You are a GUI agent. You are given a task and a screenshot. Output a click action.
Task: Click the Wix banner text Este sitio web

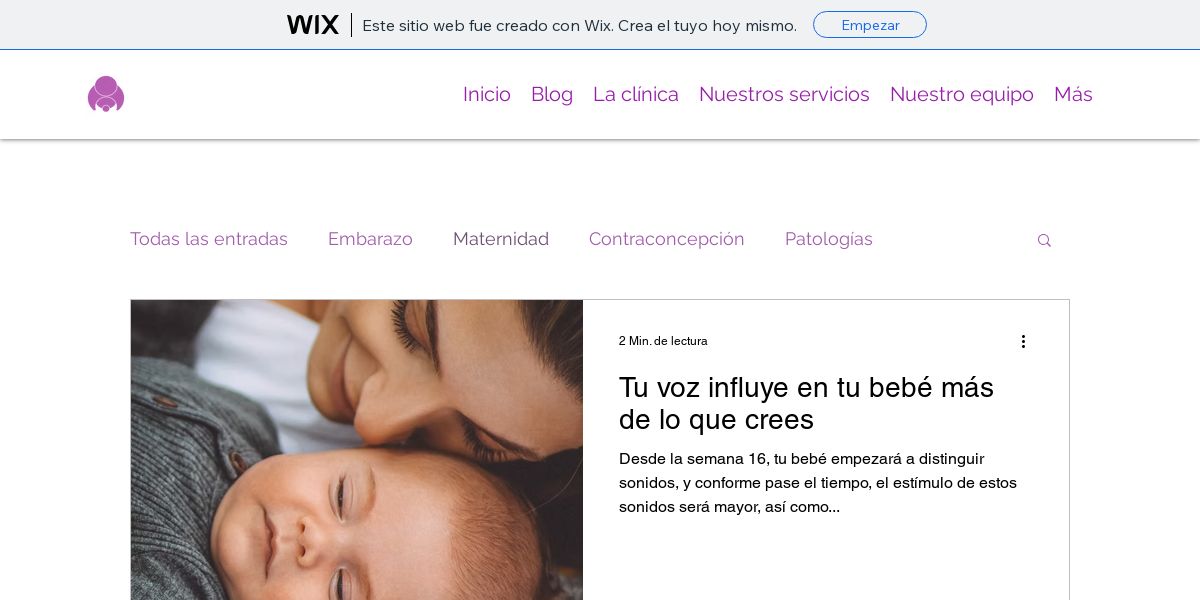point(579,25)
